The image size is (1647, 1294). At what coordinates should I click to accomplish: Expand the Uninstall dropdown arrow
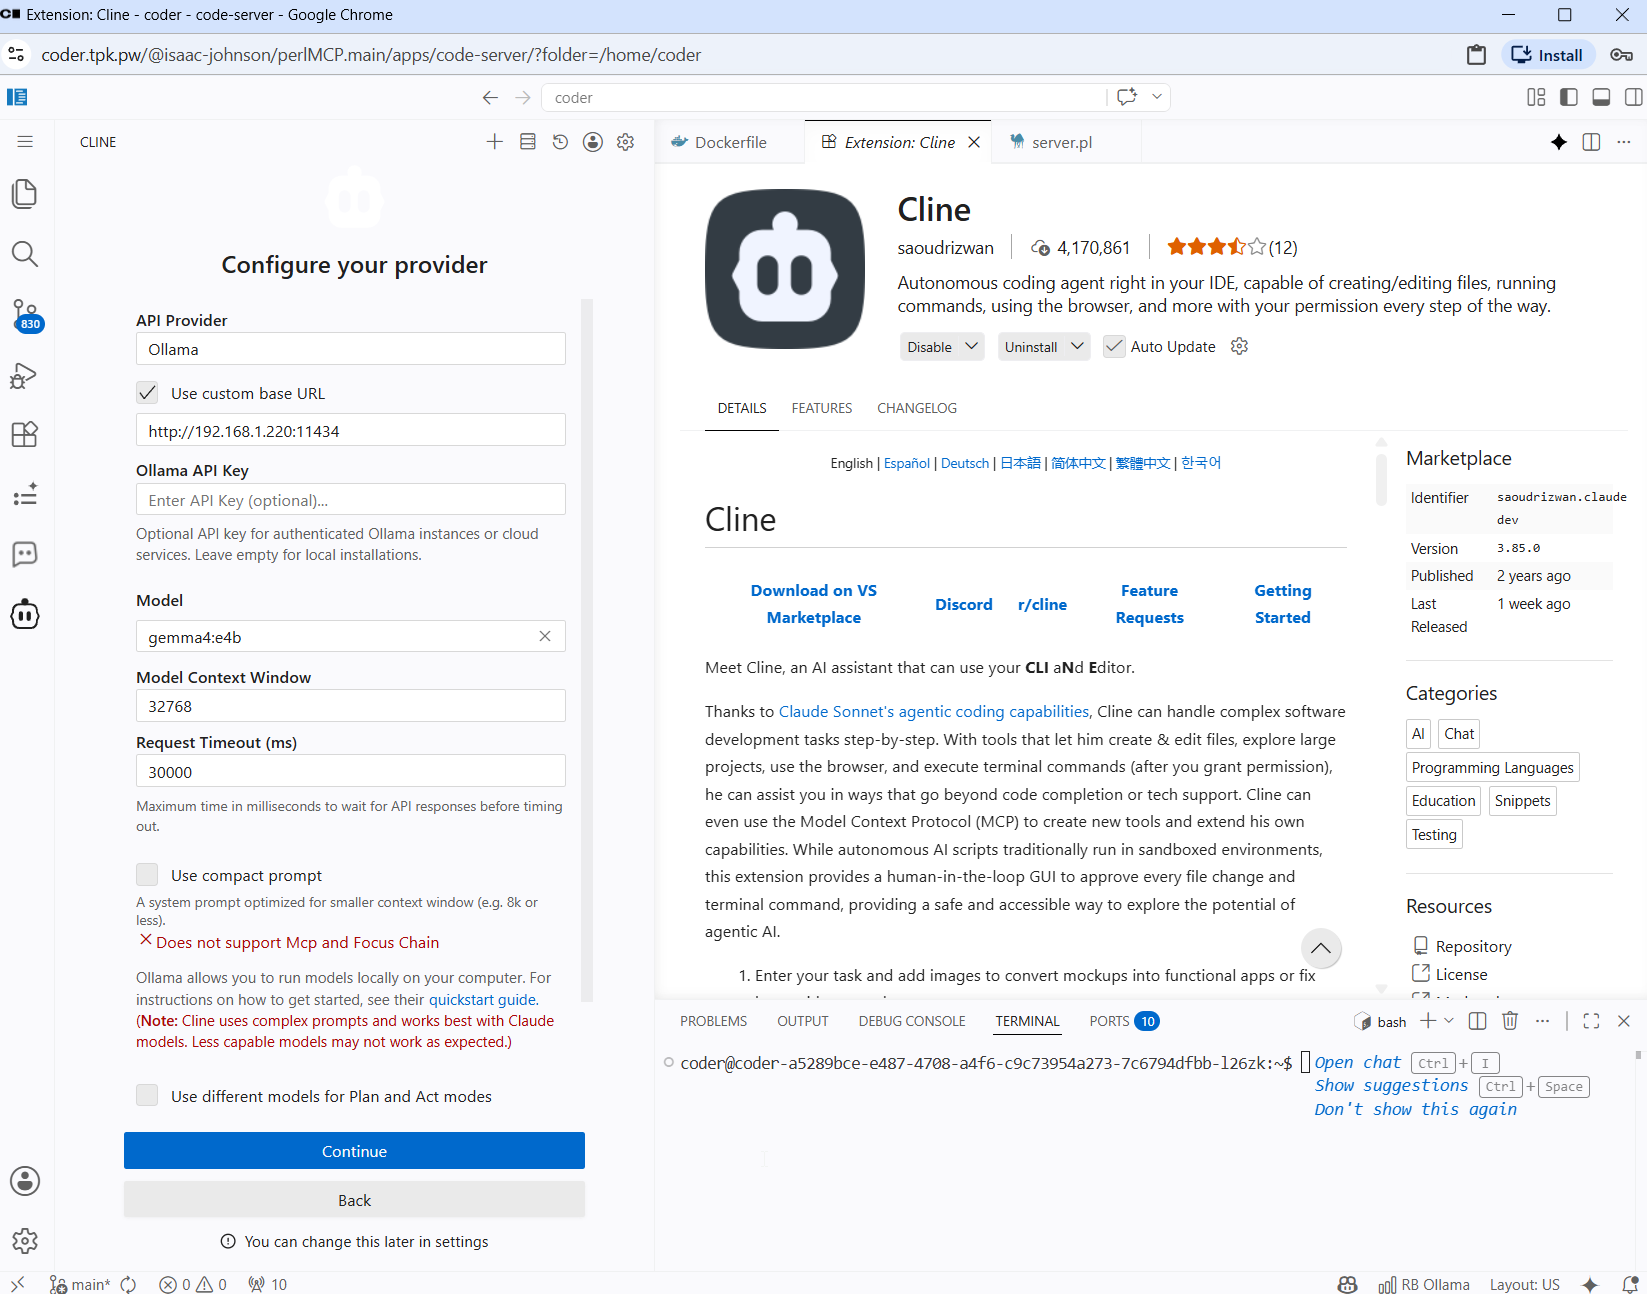(x=1078, y=346)
